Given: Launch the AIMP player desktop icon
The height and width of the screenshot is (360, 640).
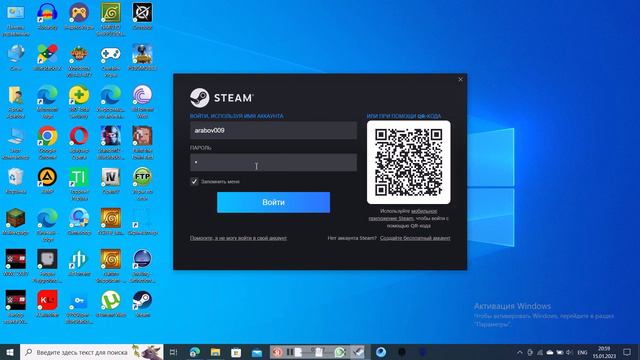Looking at the screenshot, I should 47,177.
